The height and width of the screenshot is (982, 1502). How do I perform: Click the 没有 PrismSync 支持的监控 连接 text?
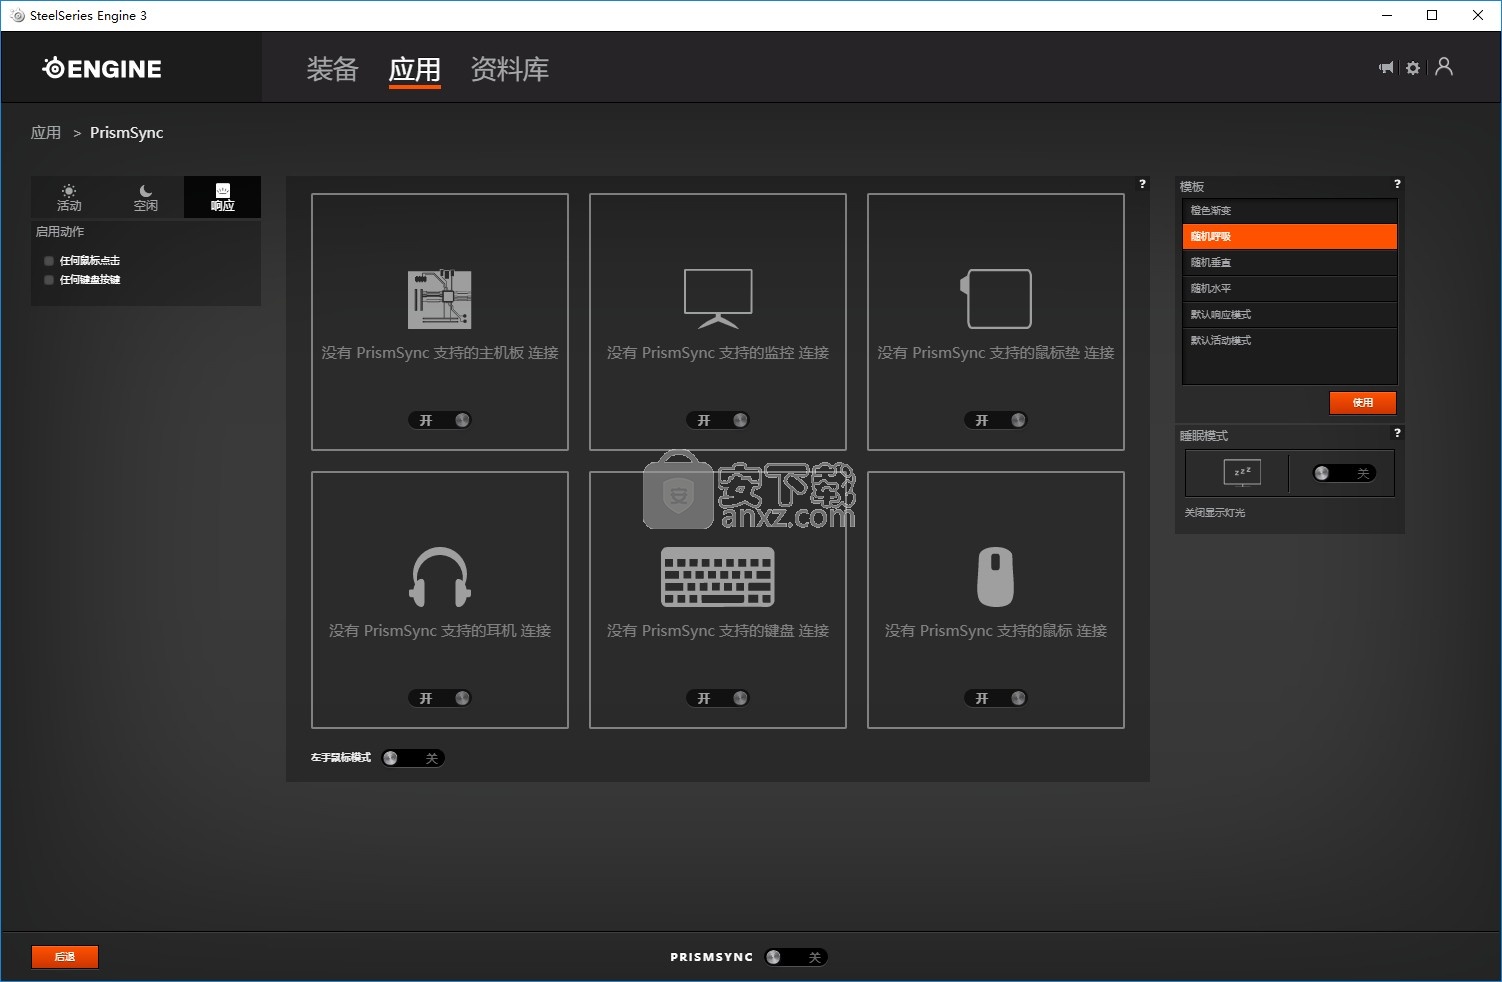click(718, 353)
